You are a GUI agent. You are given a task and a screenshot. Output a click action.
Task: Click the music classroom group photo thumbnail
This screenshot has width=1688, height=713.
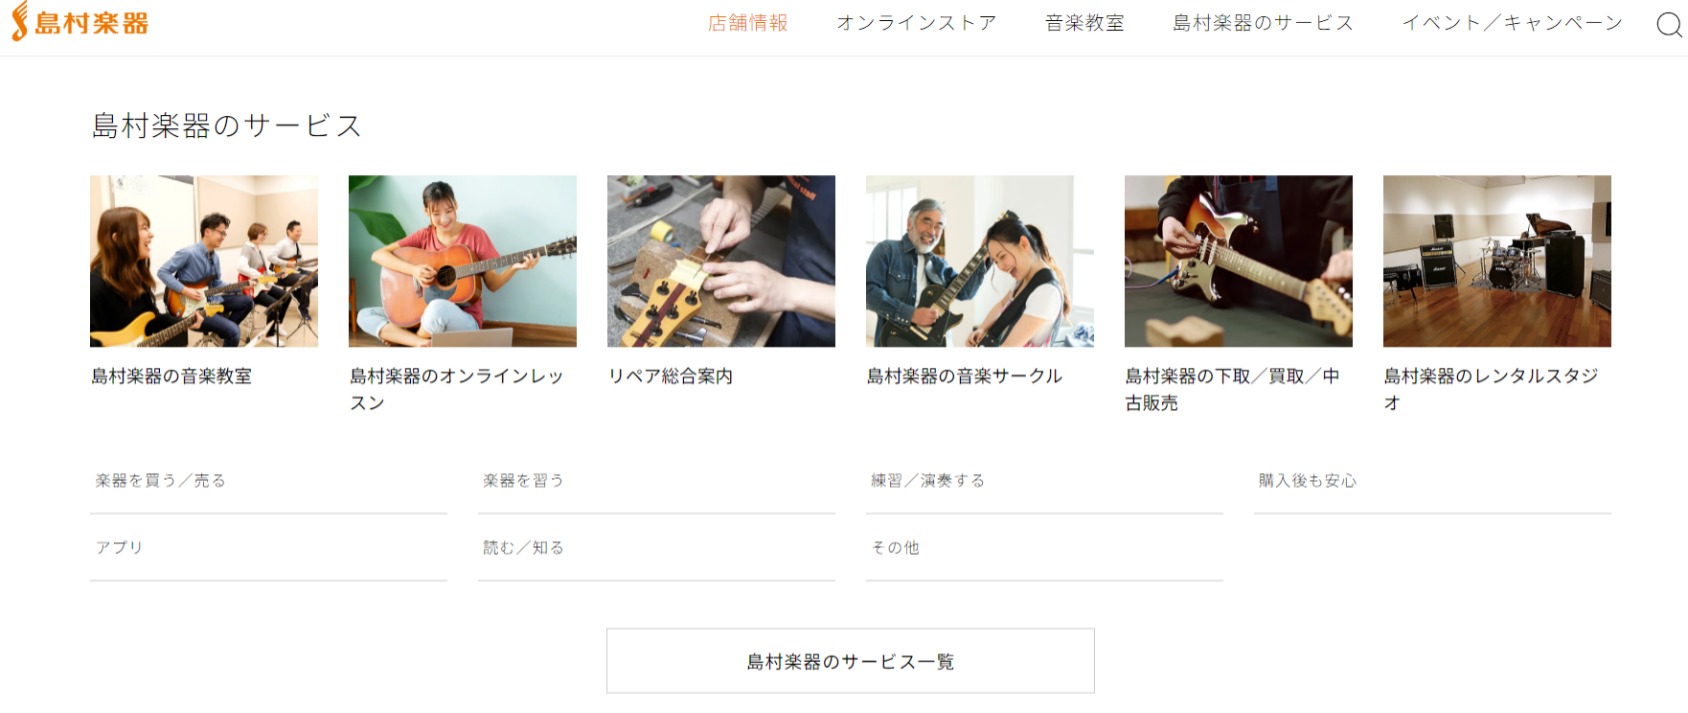(x=204, y=261)
